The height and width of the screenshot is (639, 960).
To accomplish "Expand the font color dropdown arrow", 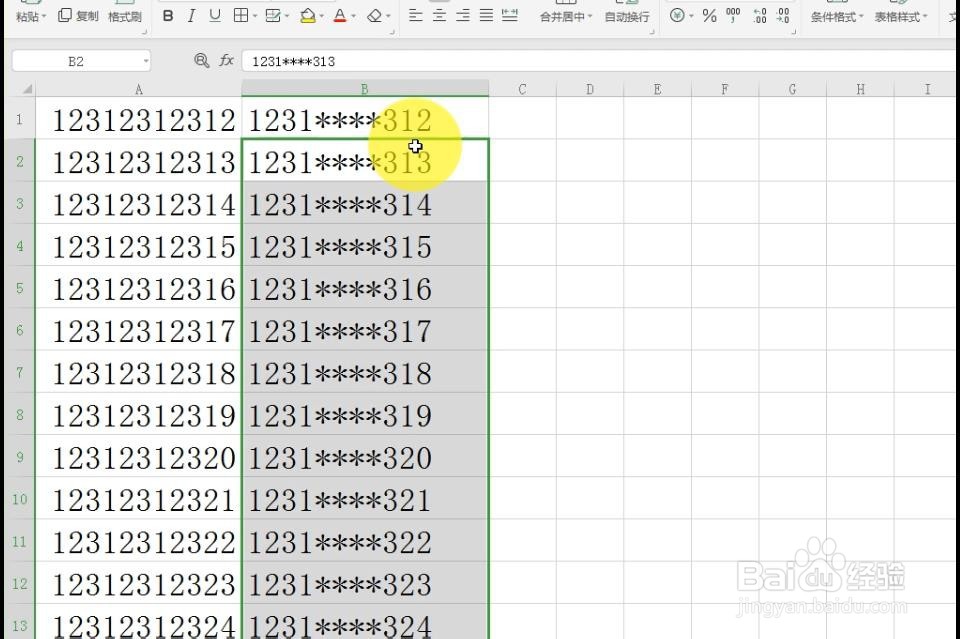I will tap(353, 17).
